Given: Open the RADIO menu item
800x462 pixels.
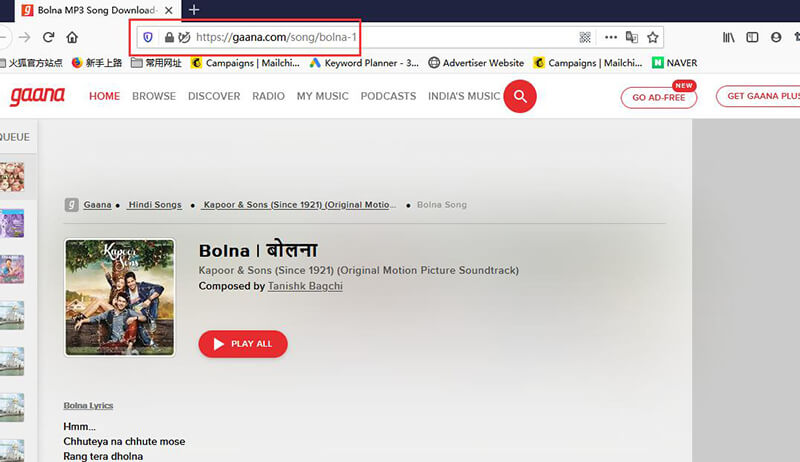Looking at the screenshot, I should pyautogui.click(x=268, y=96).
